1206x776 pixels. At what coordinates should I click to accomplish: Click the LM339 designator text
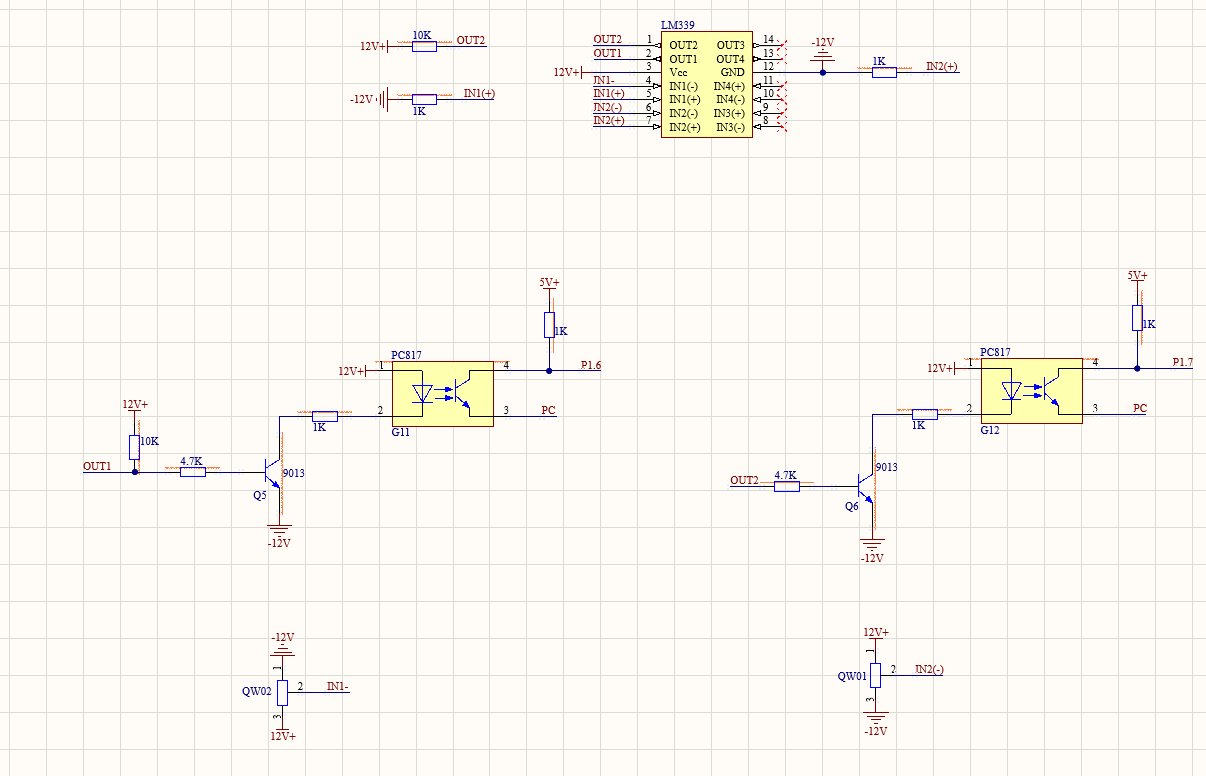(x=678, y=25)
